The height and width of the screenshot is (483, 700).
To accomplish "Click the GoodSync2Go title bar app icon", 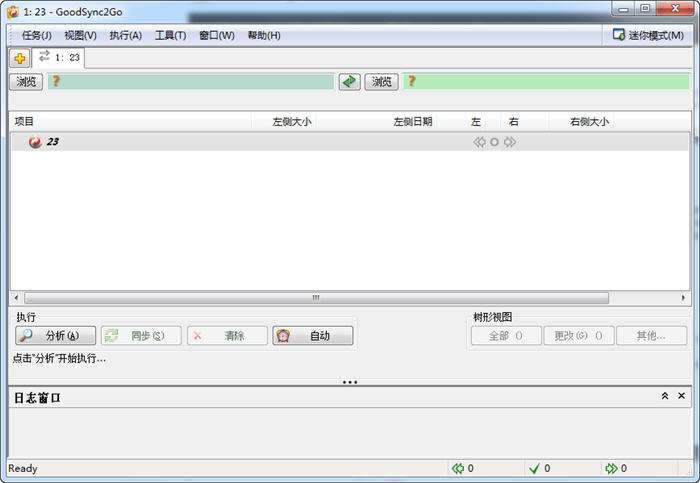I will coord(12,12).
